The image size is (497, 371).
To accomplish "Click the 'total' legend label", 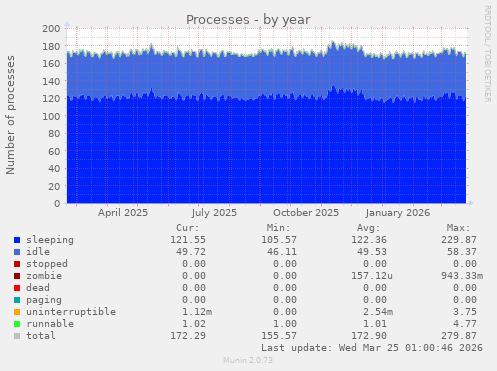I will (x=41, y=336).
